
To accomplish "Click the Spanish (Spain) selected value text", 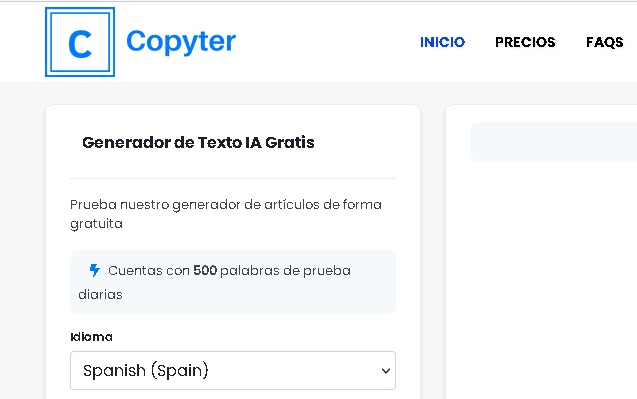I will 145,371.
